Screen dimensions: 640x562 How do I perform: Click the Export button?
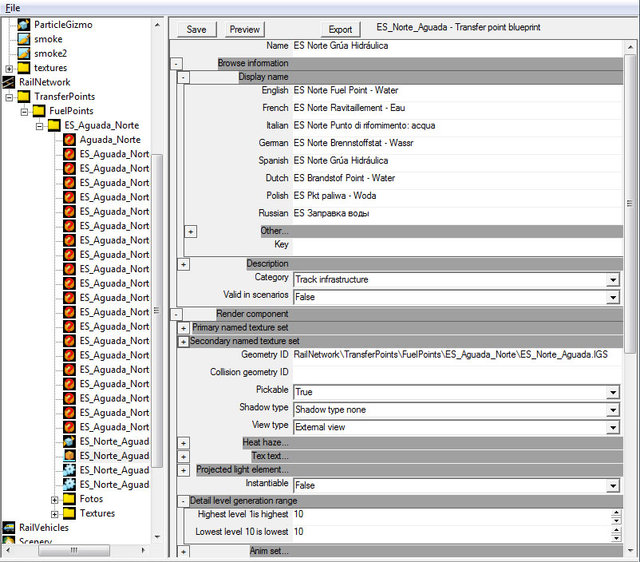pos(340,29)
